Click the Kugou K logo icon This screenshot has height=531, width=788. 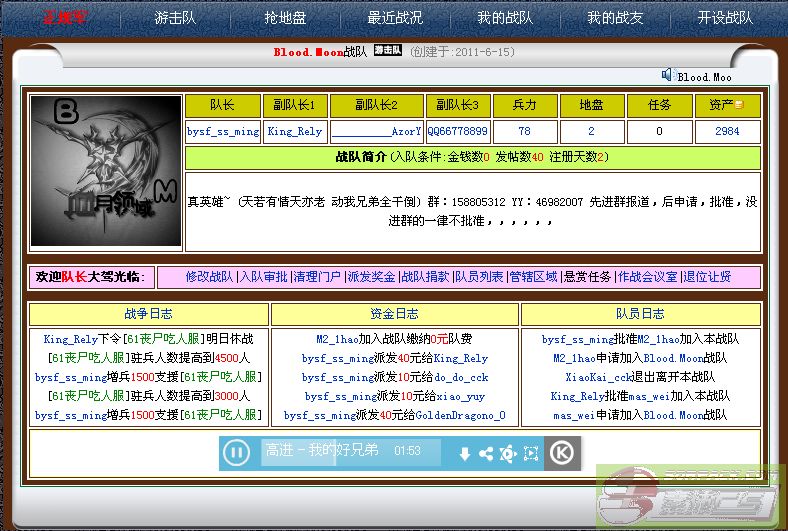tap(562, 453)
